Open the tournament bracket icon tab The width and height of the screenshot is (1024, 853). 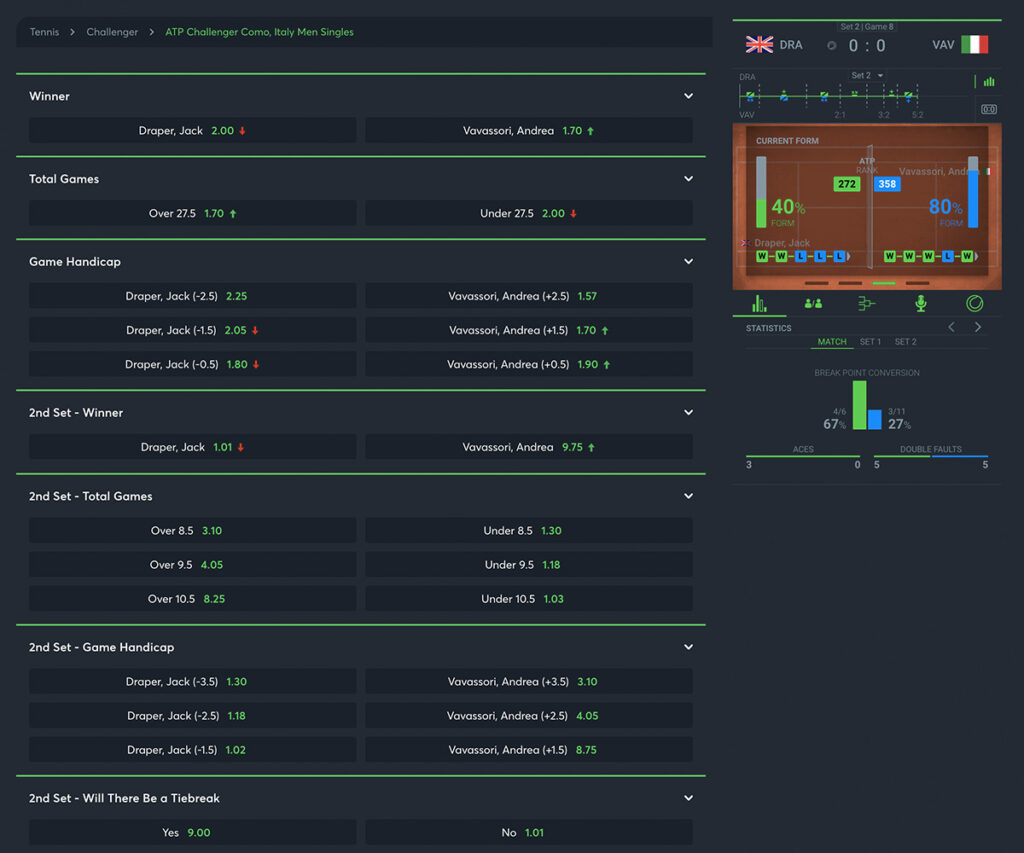coord(867,304)
